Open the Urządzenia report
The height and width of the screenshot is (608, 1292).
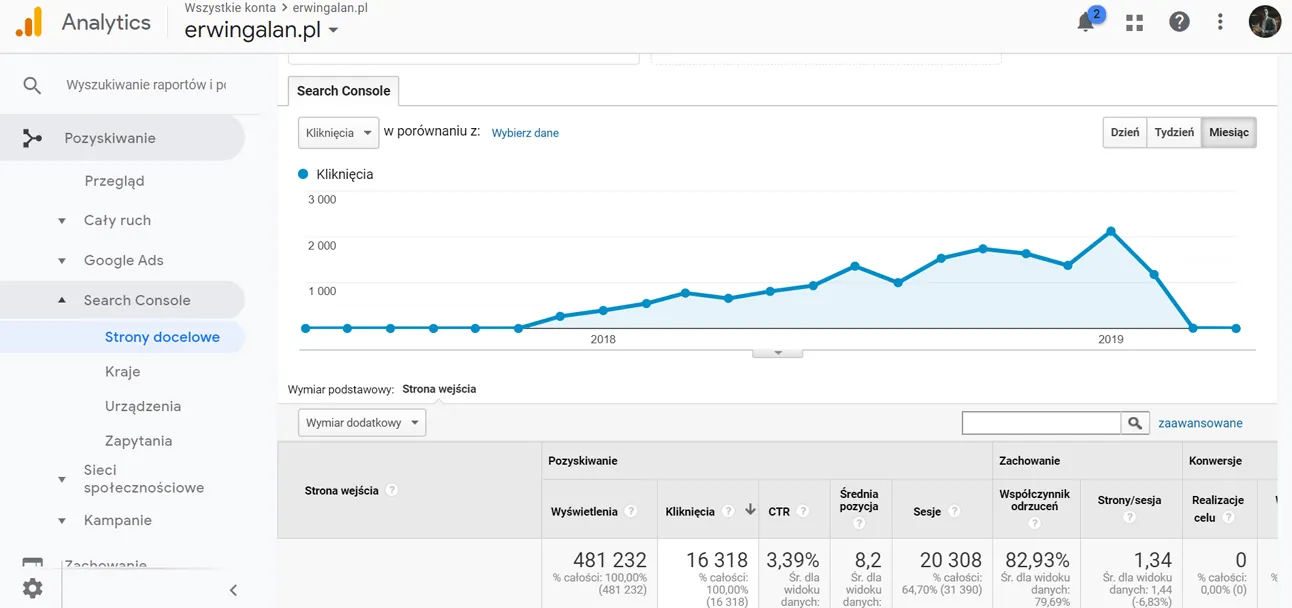(143, 406)
